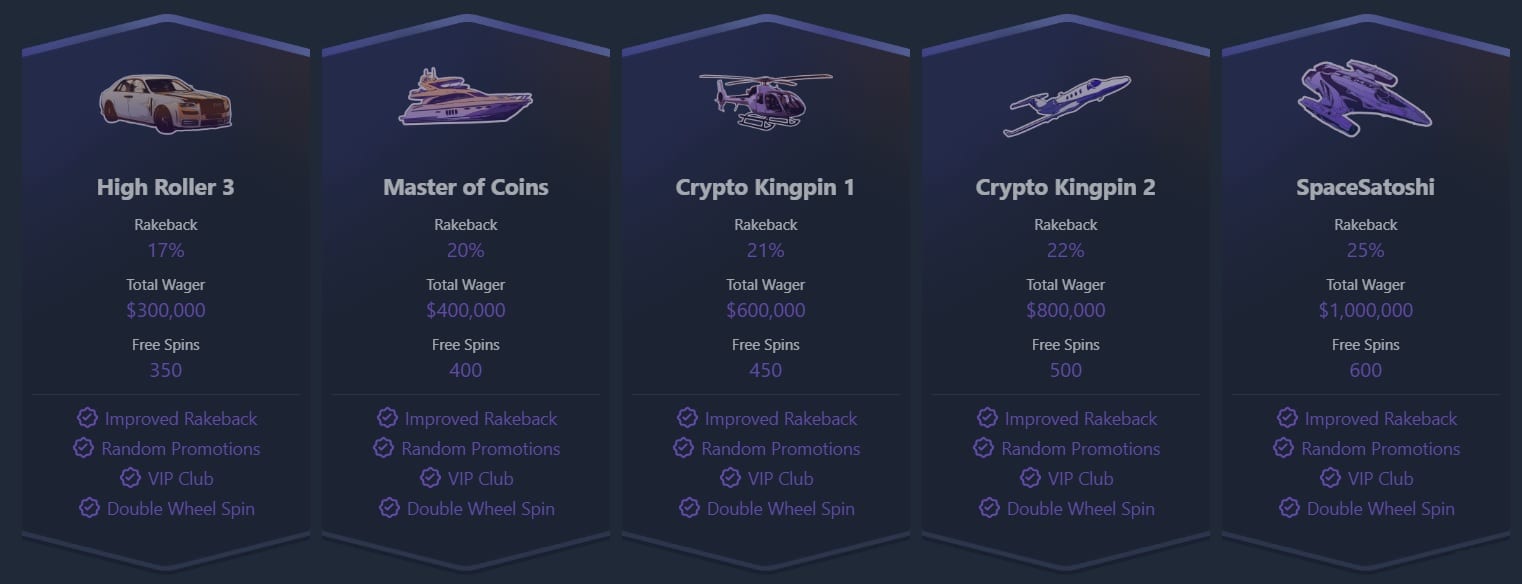Click the yacht icon on Master of Coins
The height and width of the screenshot is (584, 1522).
[x=466, y=97]
